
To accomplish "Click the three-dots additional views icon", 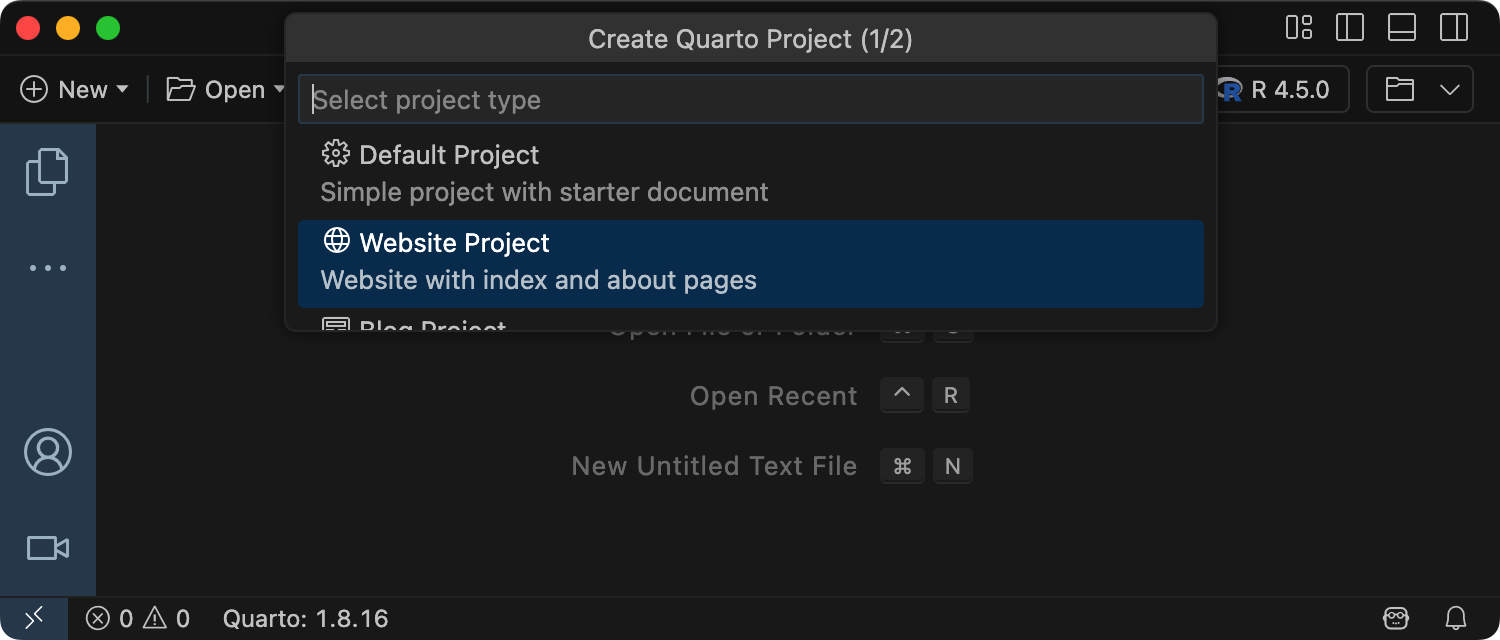I will point(47,268).
